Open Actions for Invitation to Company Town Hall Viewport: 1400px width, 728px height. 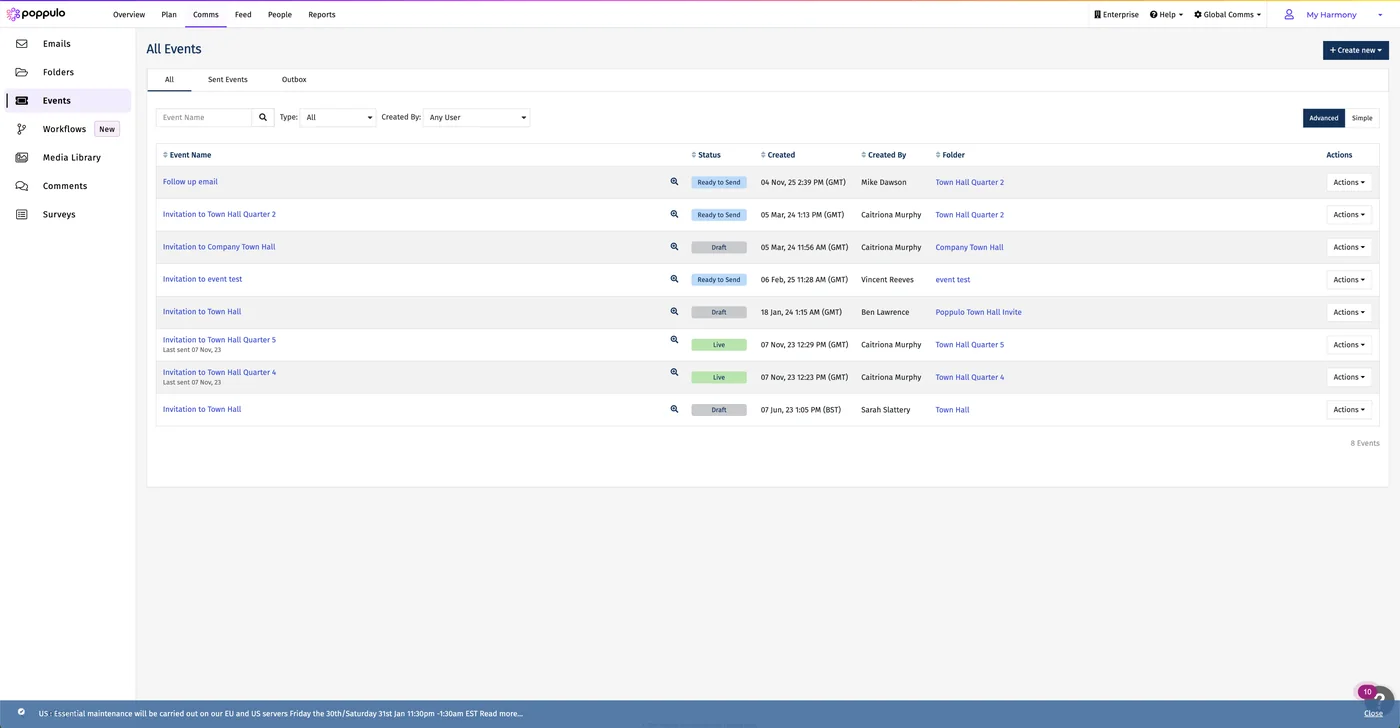tap(1349, 247)
